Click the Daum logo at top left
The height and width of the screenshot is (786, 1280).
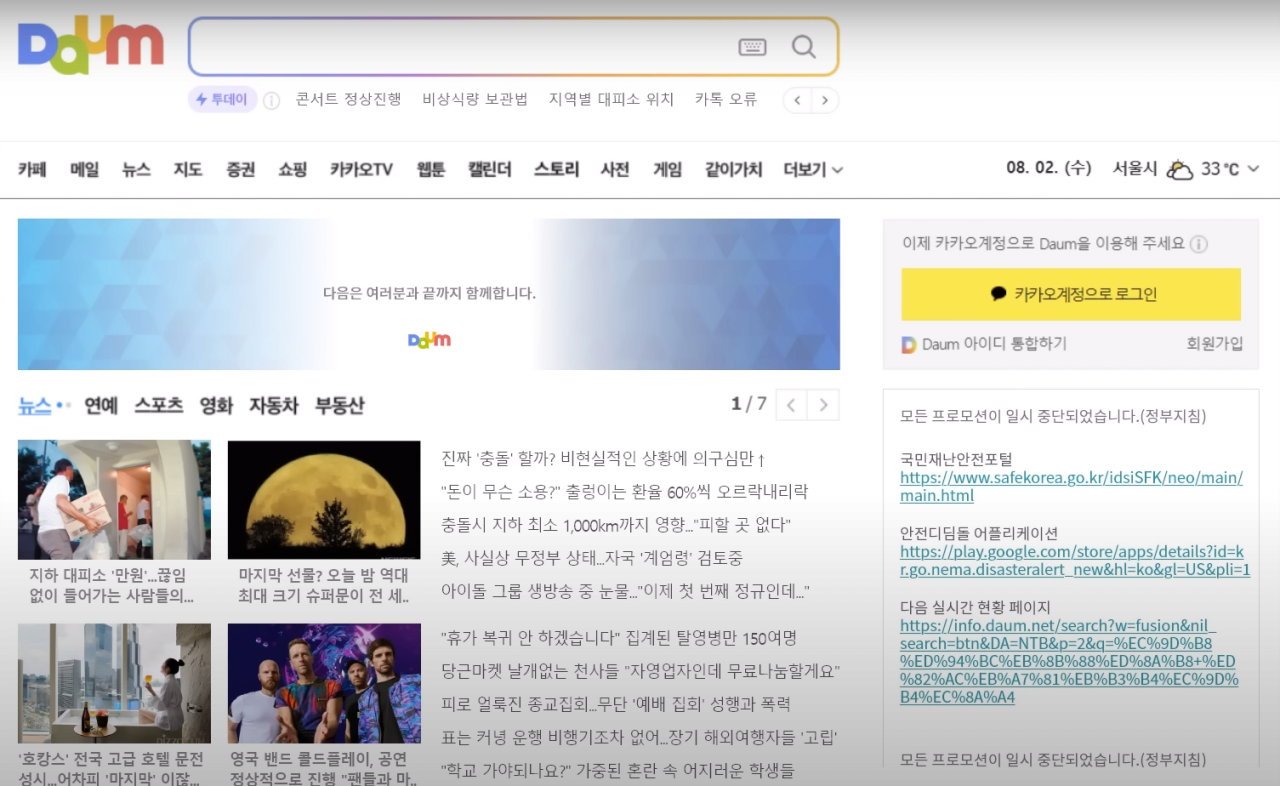pos(90,45)
